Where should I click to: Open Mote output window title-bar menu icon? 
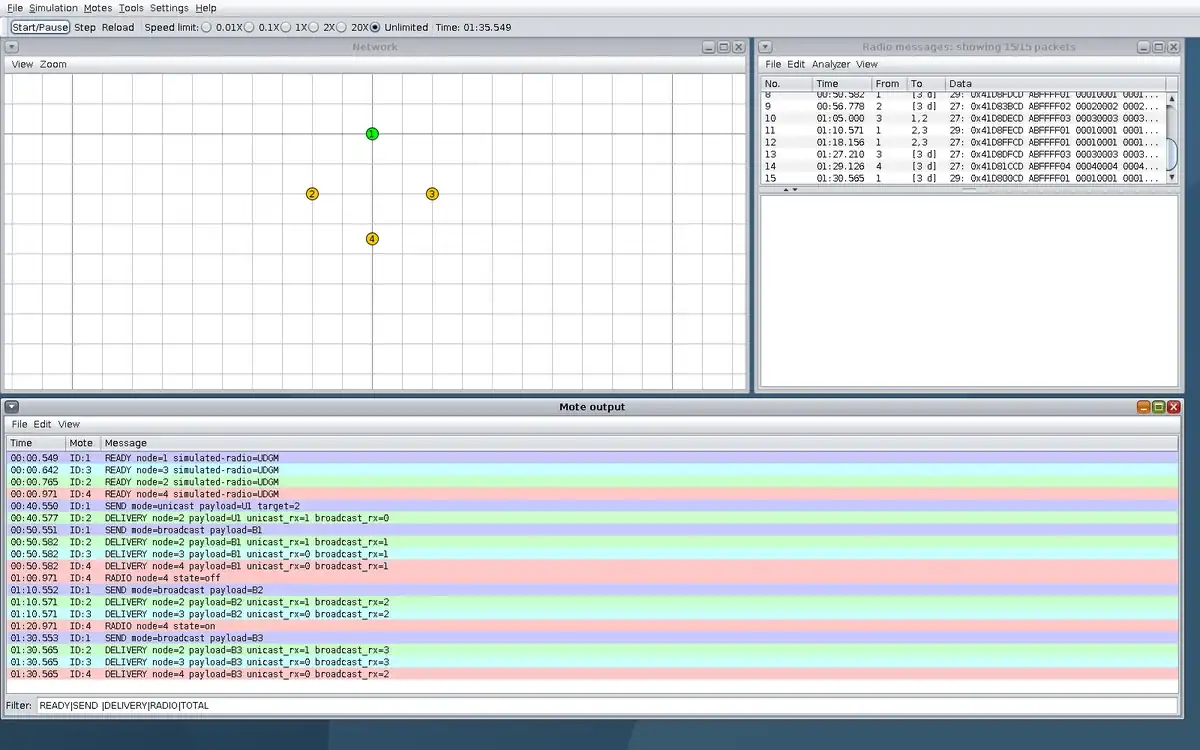[x=11, y=407]
